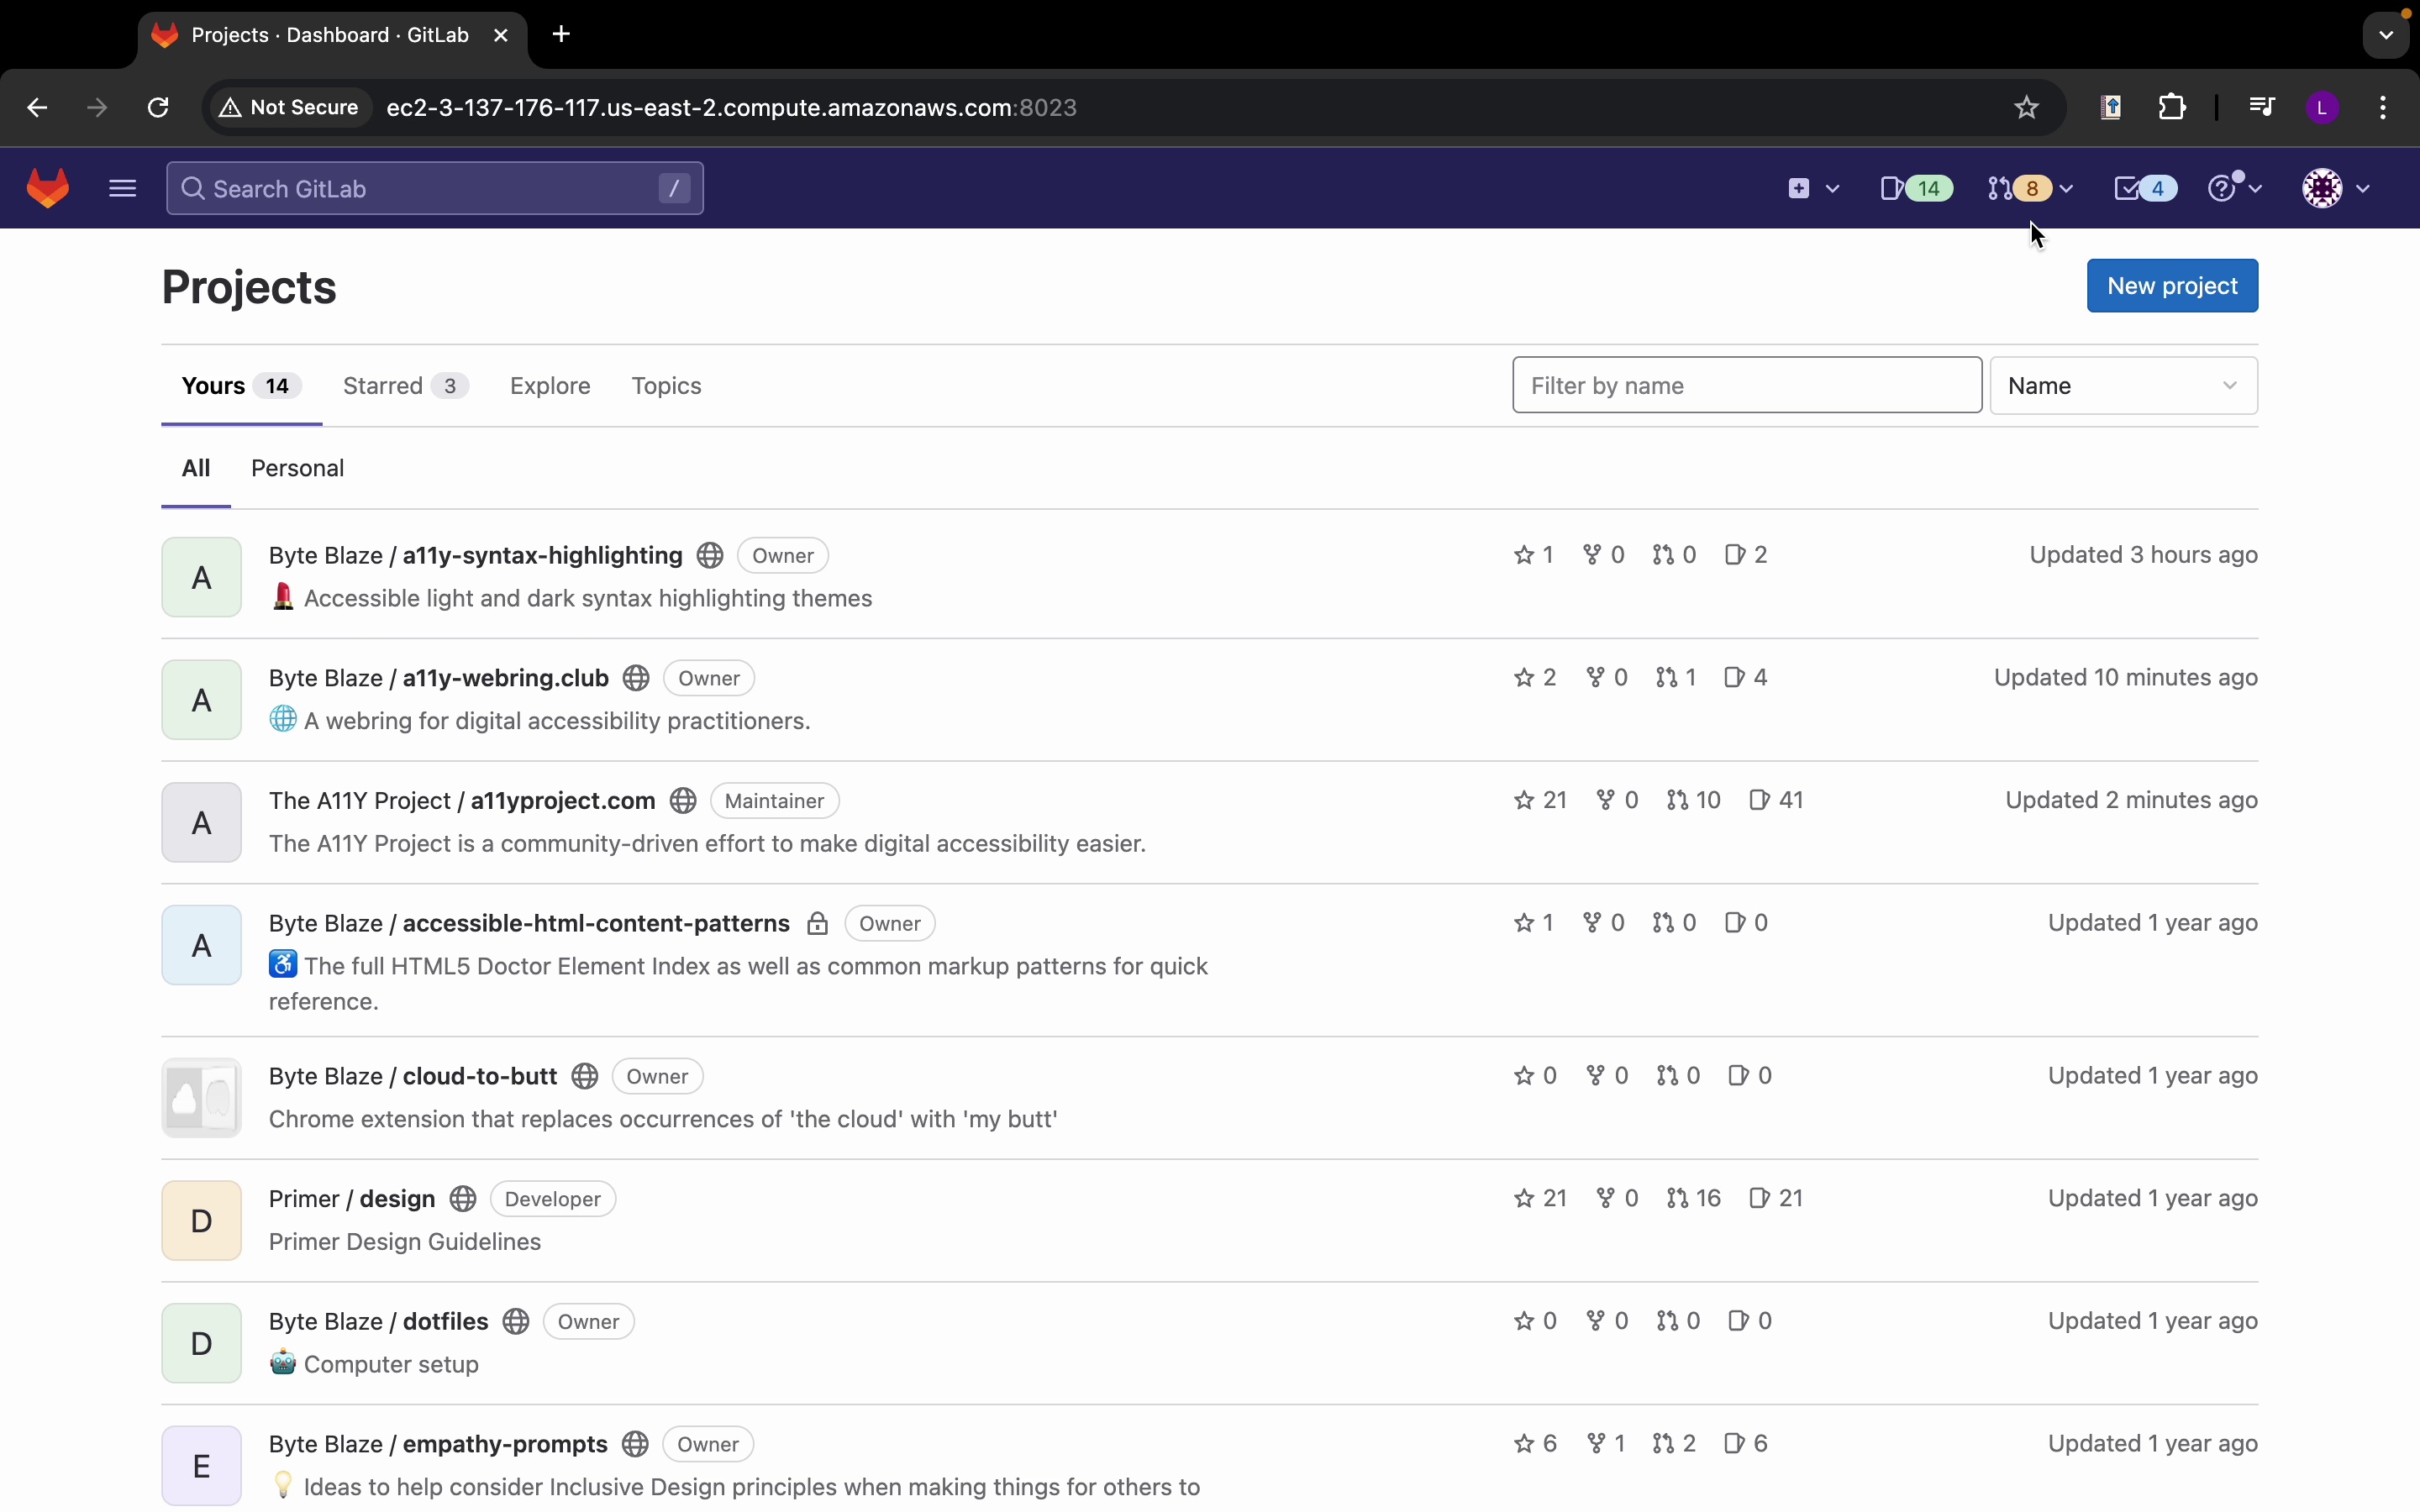This screenshot has width=2420, height=1512.
Task: Focus the Filter by name field
Action: (1746, 386)
